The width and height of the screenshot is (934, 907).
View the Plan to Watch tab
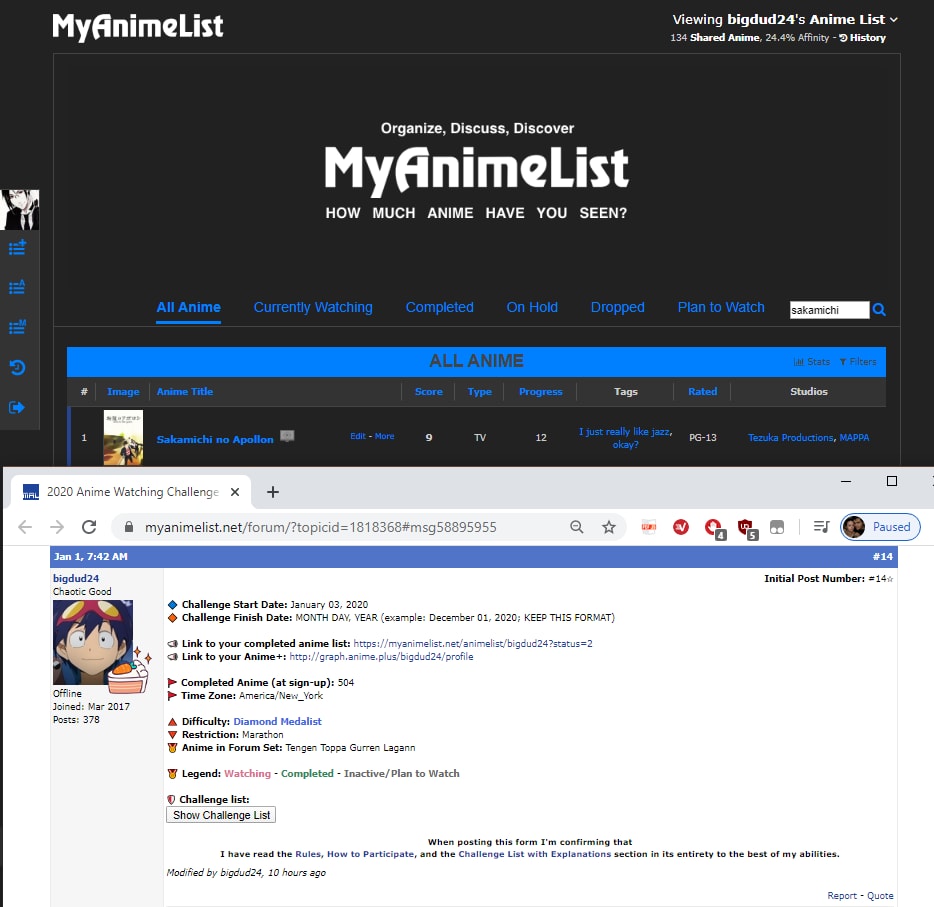721,307
